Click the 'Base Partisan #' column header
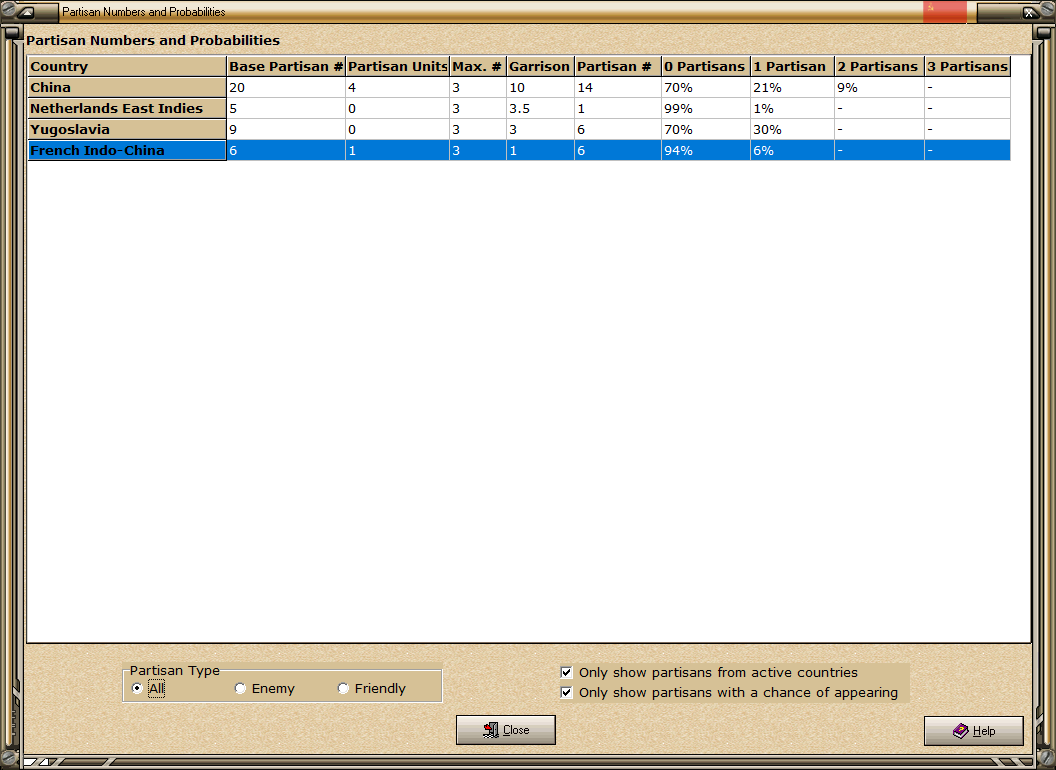This screenshot has width=1056, height=770. [x=286, y=66]
